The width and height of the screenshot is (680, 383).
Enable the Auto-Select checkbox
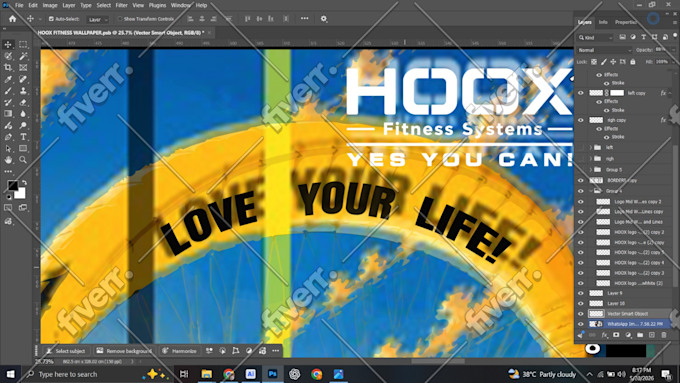click(51, 19)
